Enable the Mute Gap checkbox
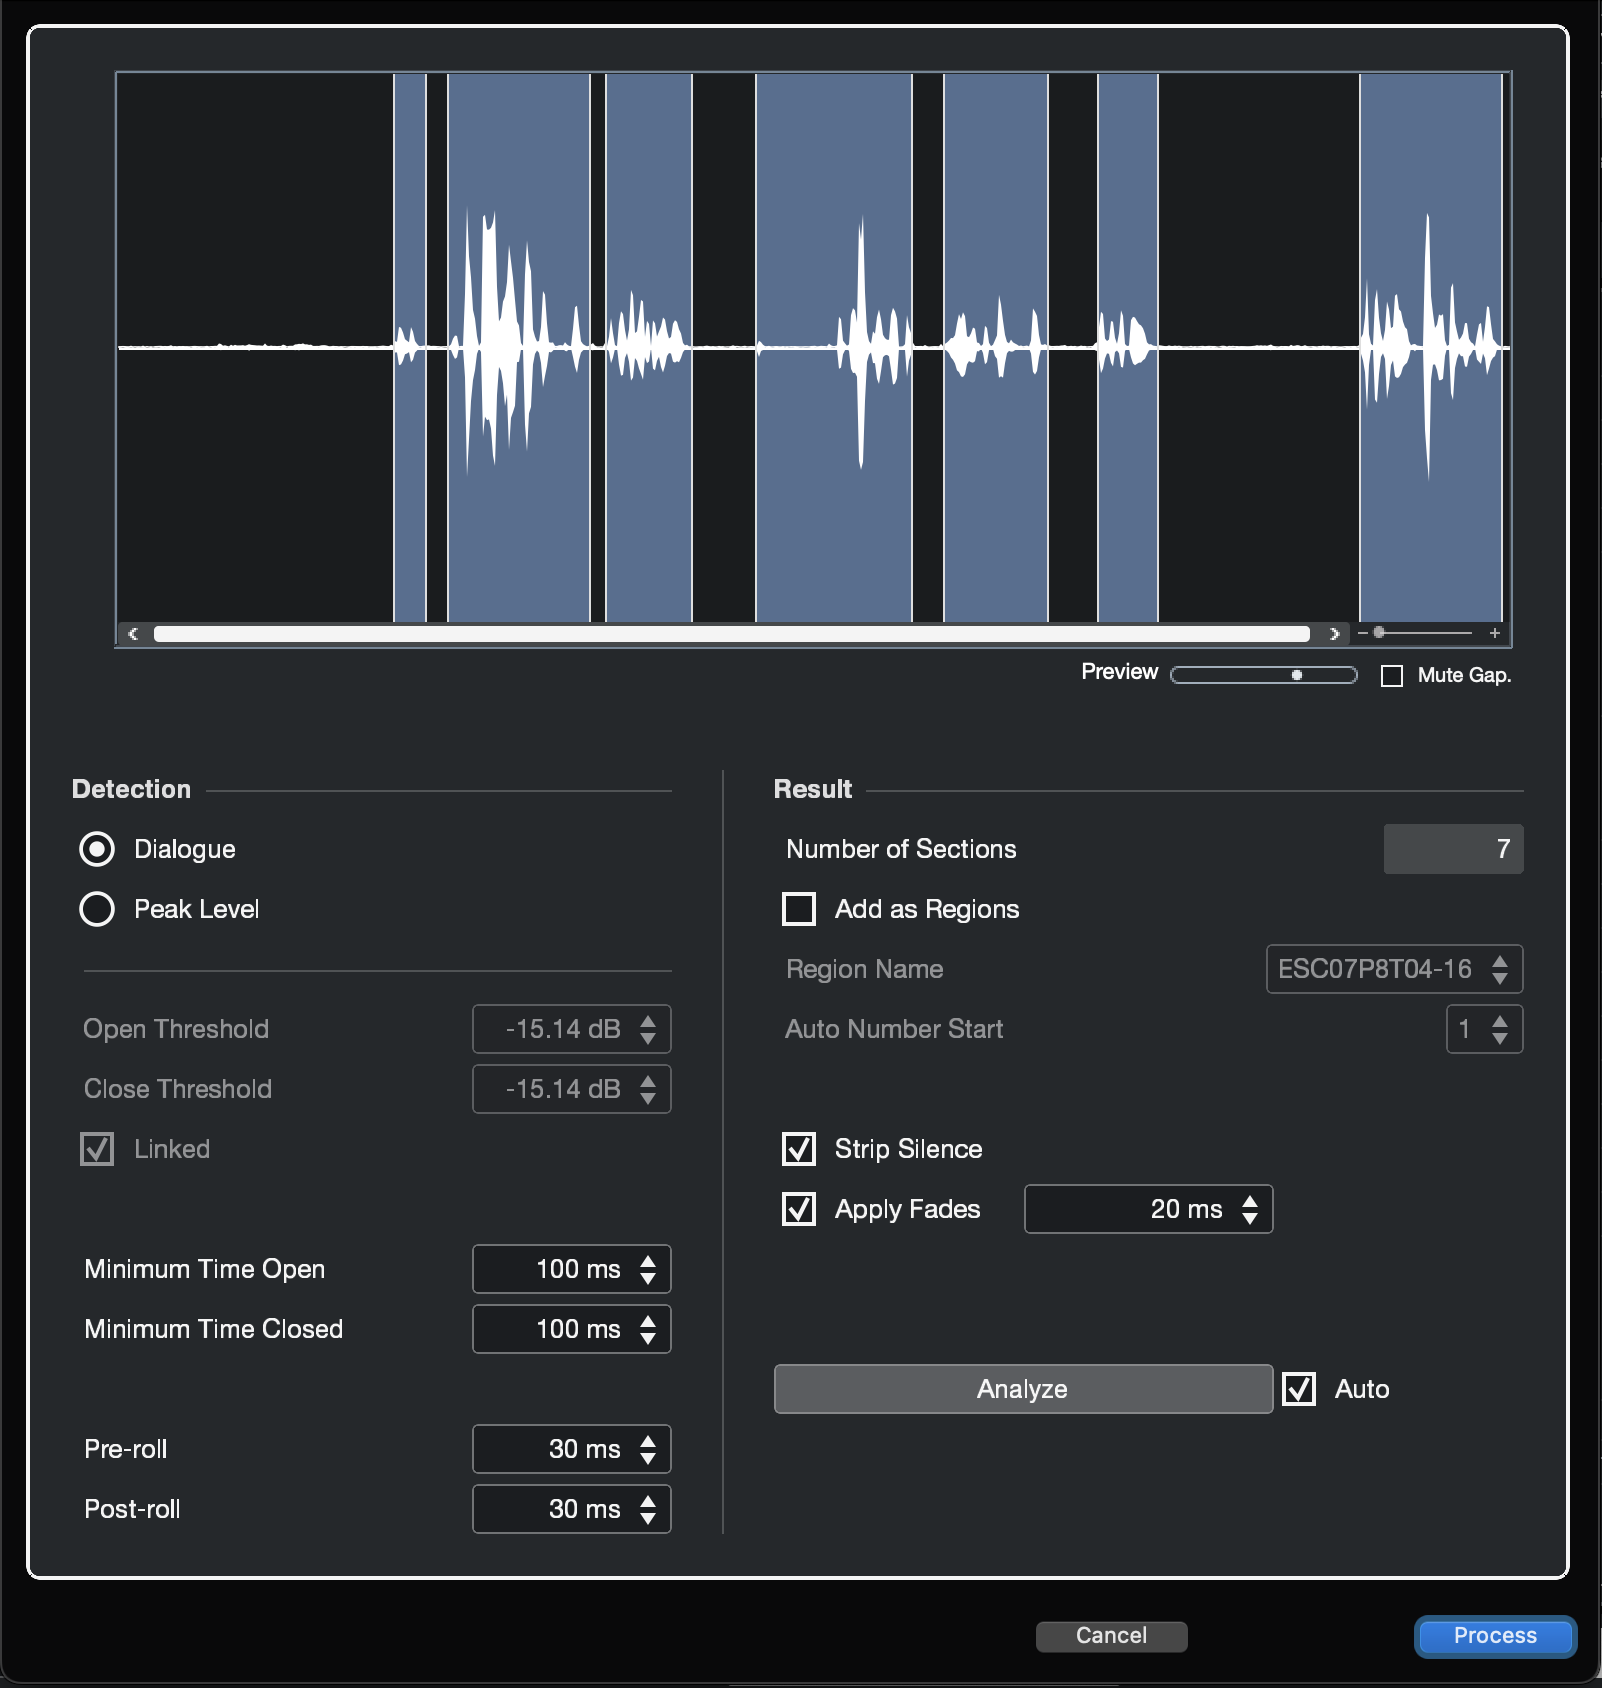The width and height of the screenshot is (1602, 1688). pos(1392,676)
